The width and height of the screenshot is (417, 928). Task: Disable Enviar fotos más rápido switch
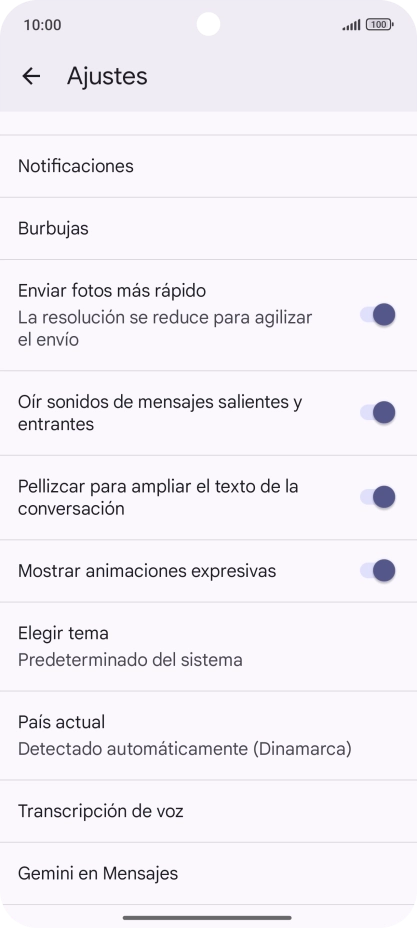pyautogui.click(x=377, y=315)
